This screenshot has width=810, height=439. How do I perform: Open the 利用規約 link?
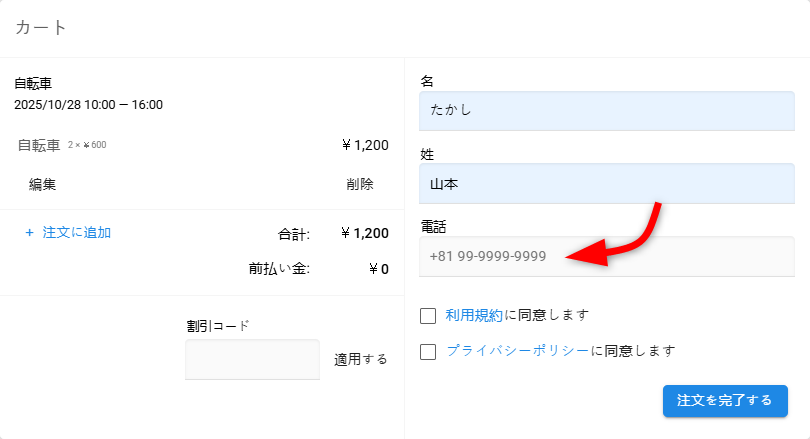pyautogui.click(x=474, y=315)
